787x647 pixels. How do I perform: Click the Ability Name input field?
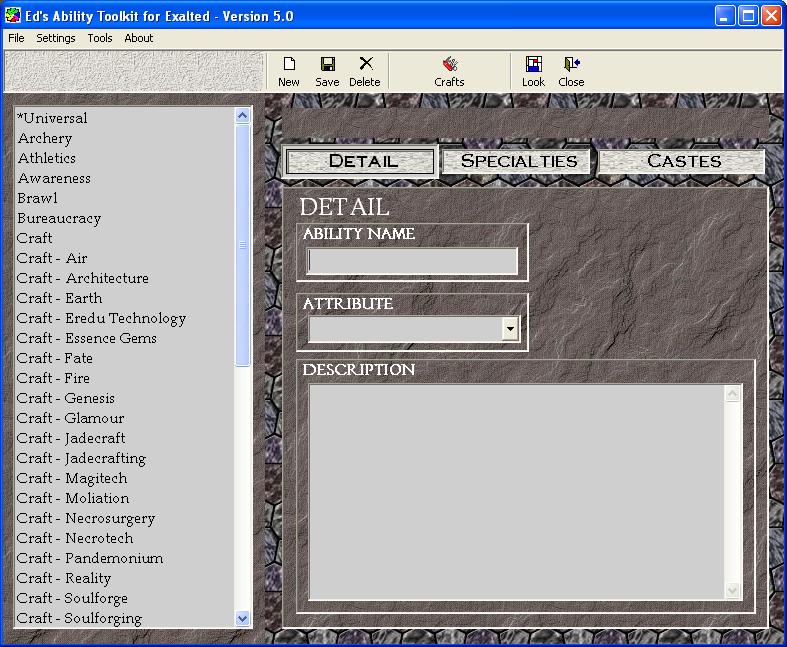pos(412,261)
